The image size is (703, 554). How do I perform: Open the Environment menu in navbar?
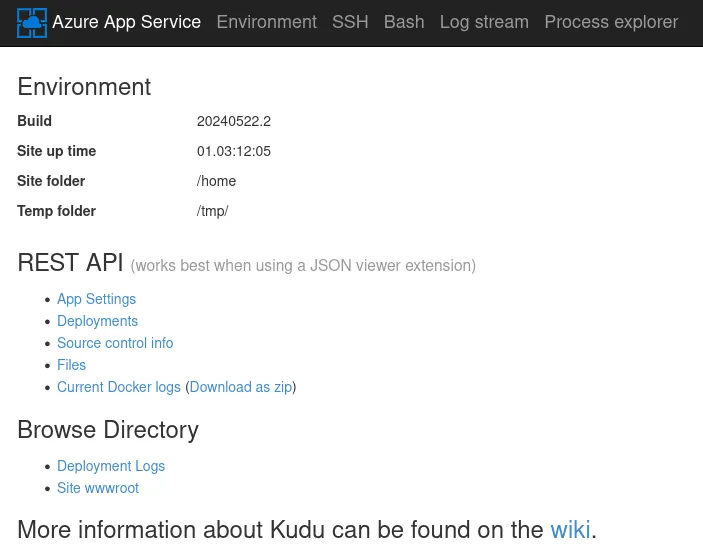pos(266,22)
